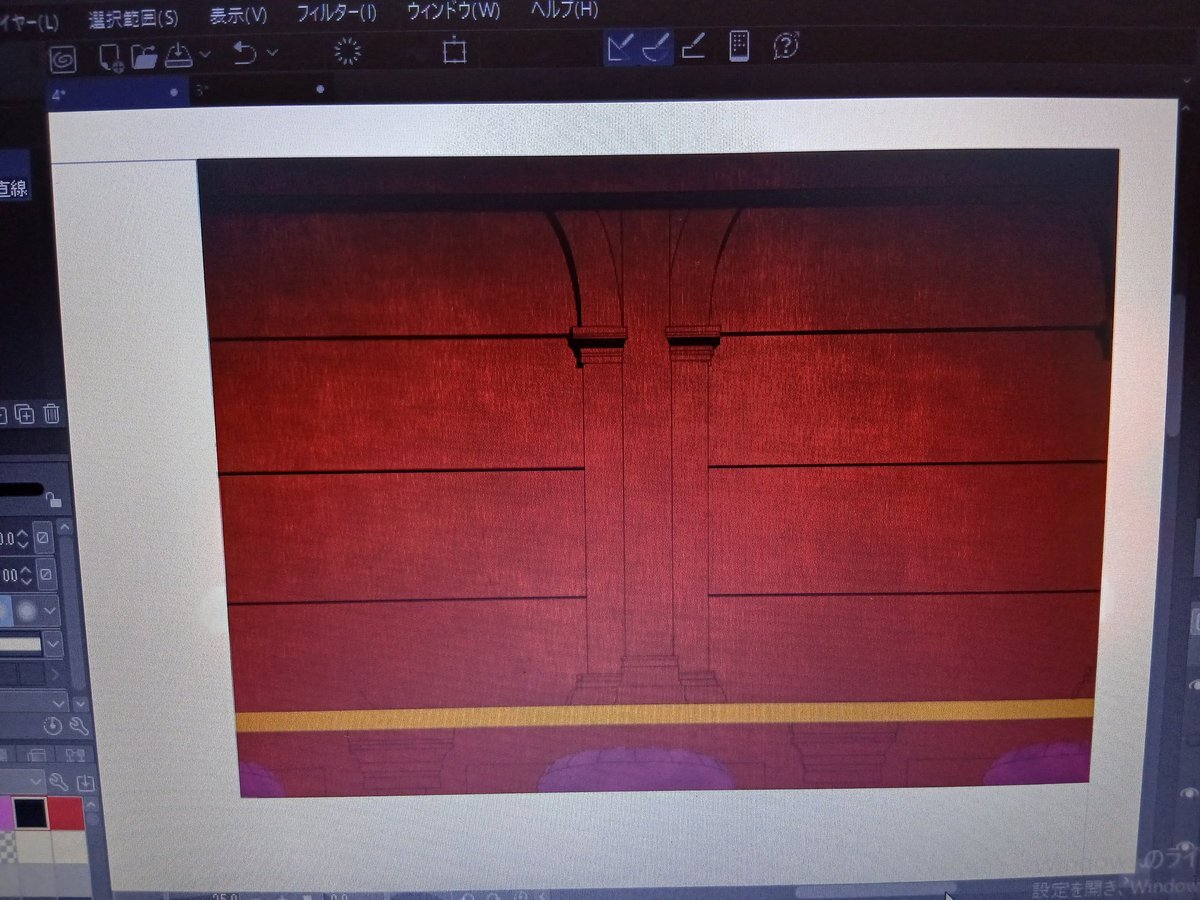The width and height of the screenshot is (1200, 900).
Task: Open the フィルター(I) menu
Action: tap(337, 13)
